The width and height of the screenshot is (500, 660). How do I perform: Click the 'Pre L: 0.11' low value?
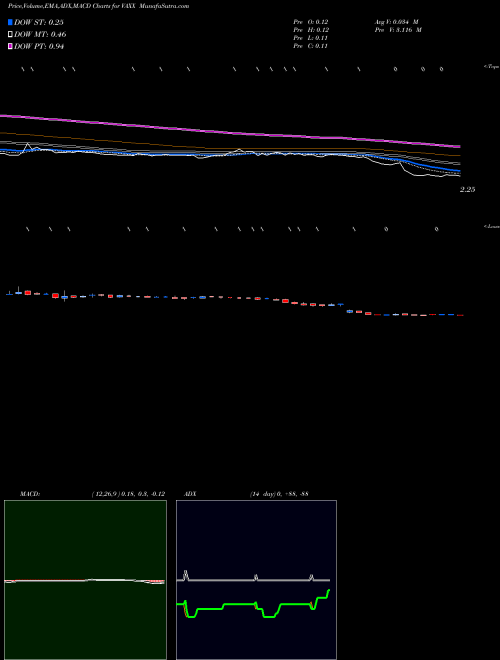tap(311, 38)
